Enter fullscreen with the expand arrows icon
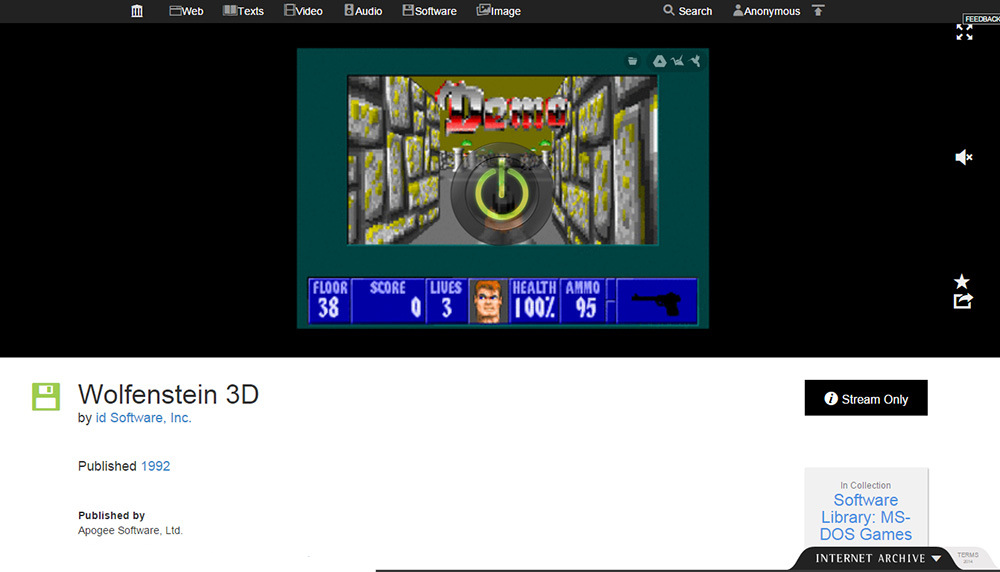Viewport: 1000px width, 572px height. tap(964, 32)
